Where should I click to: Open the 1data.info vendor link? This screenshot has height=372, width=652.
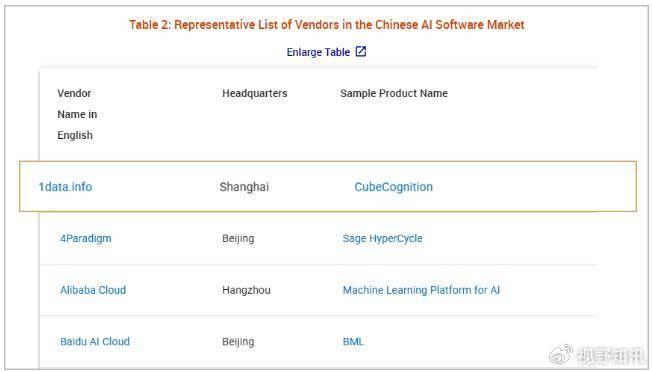[65, 187]
